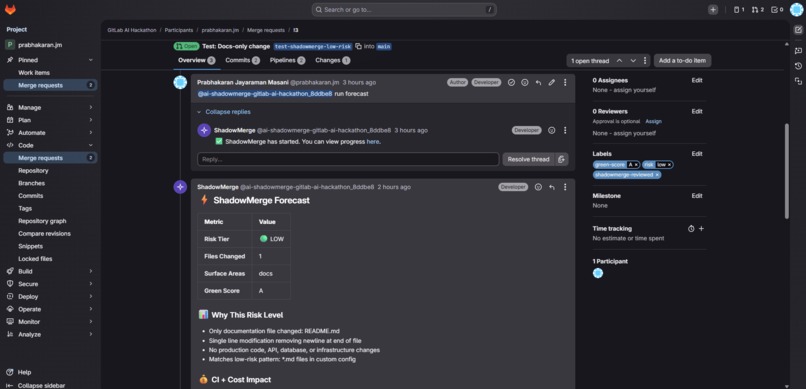Open the edit panel icon in right rail
Image resolution: width=806 pixels, height=389 pixels.
[x=798, y=30]
